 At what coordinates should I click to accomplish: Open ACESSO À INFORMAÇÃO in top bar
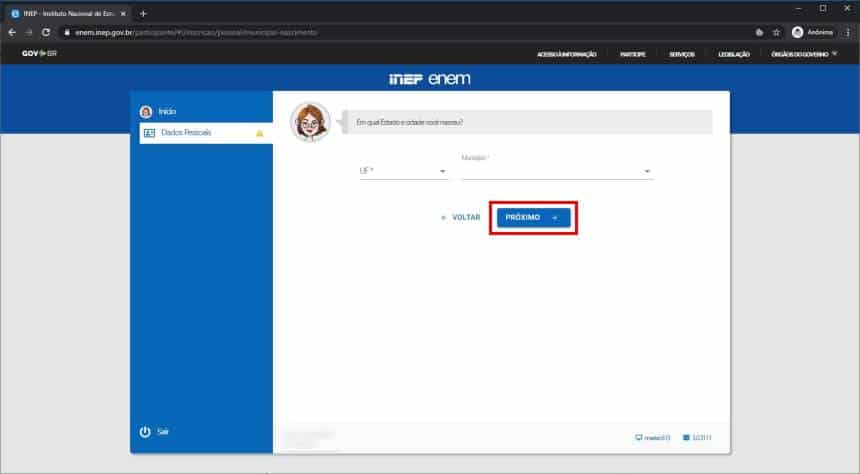(567, 54)
